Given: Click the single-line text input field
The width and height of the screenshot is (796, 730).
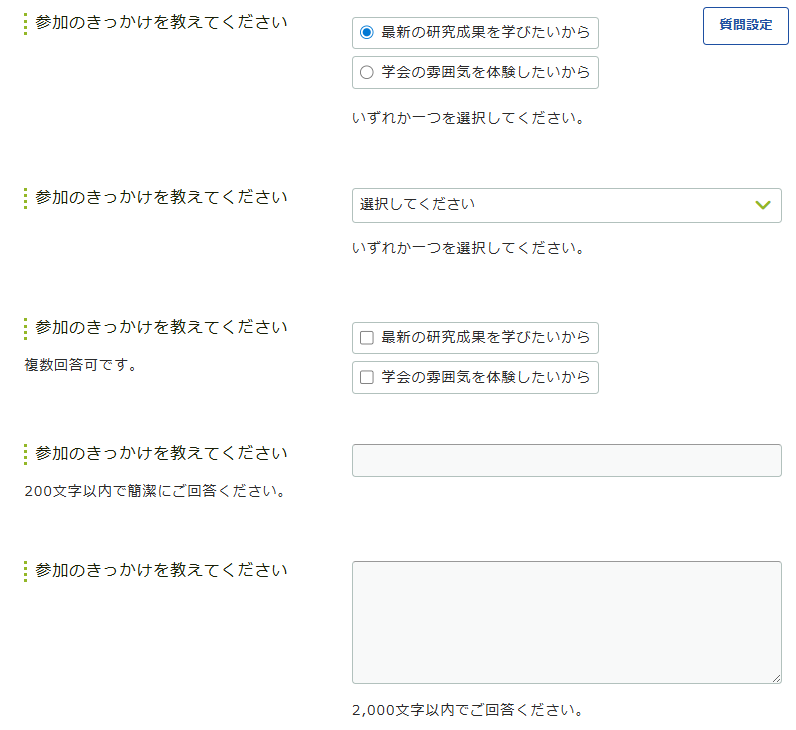Looking at the screenshot, I should click(566, 461).
